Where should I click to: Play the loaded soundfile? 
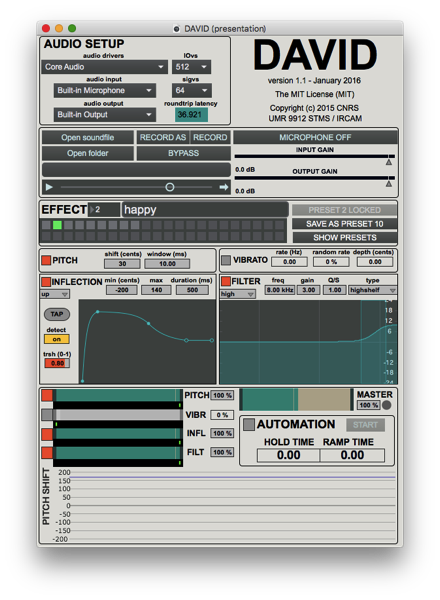(49, 187)
